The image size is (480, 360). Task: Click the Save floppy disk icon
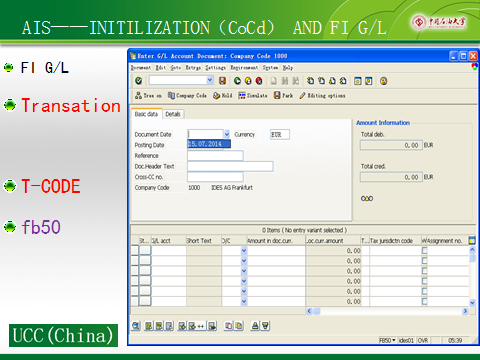tap(222, 81)
